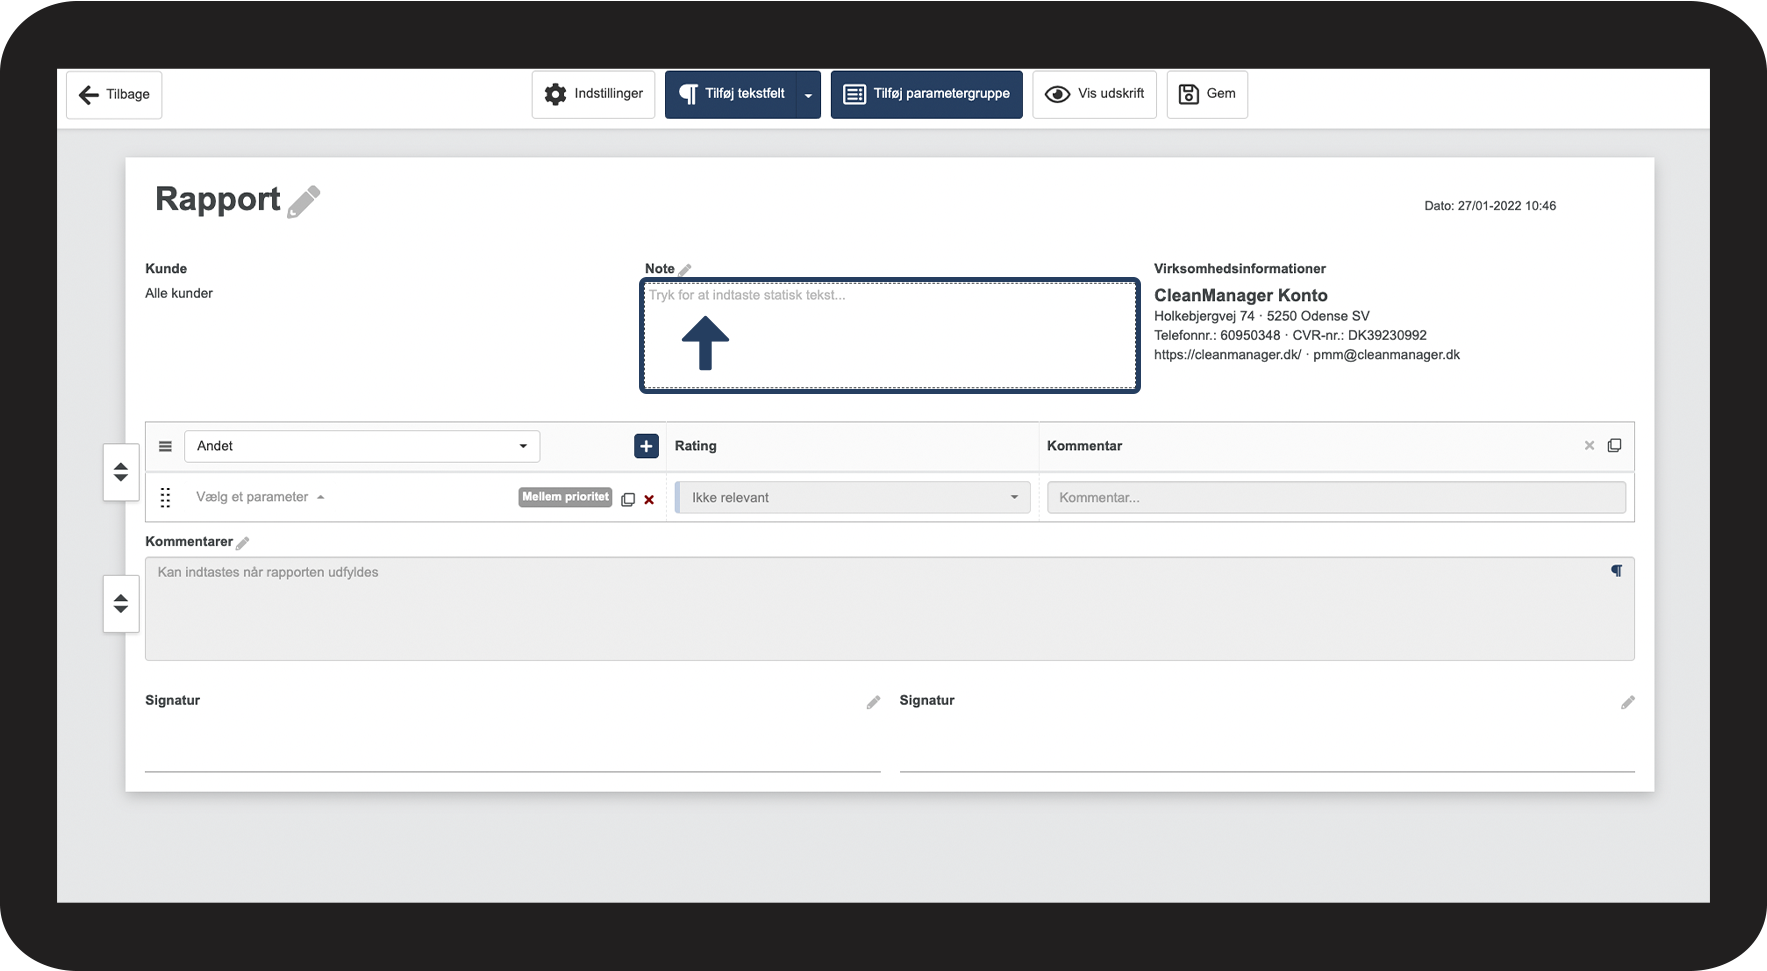The width and height of the screenshot is (1767, 971).
Task: Move the Kommentarer block with reorder arrows
Action: click(x=121, y=604)
